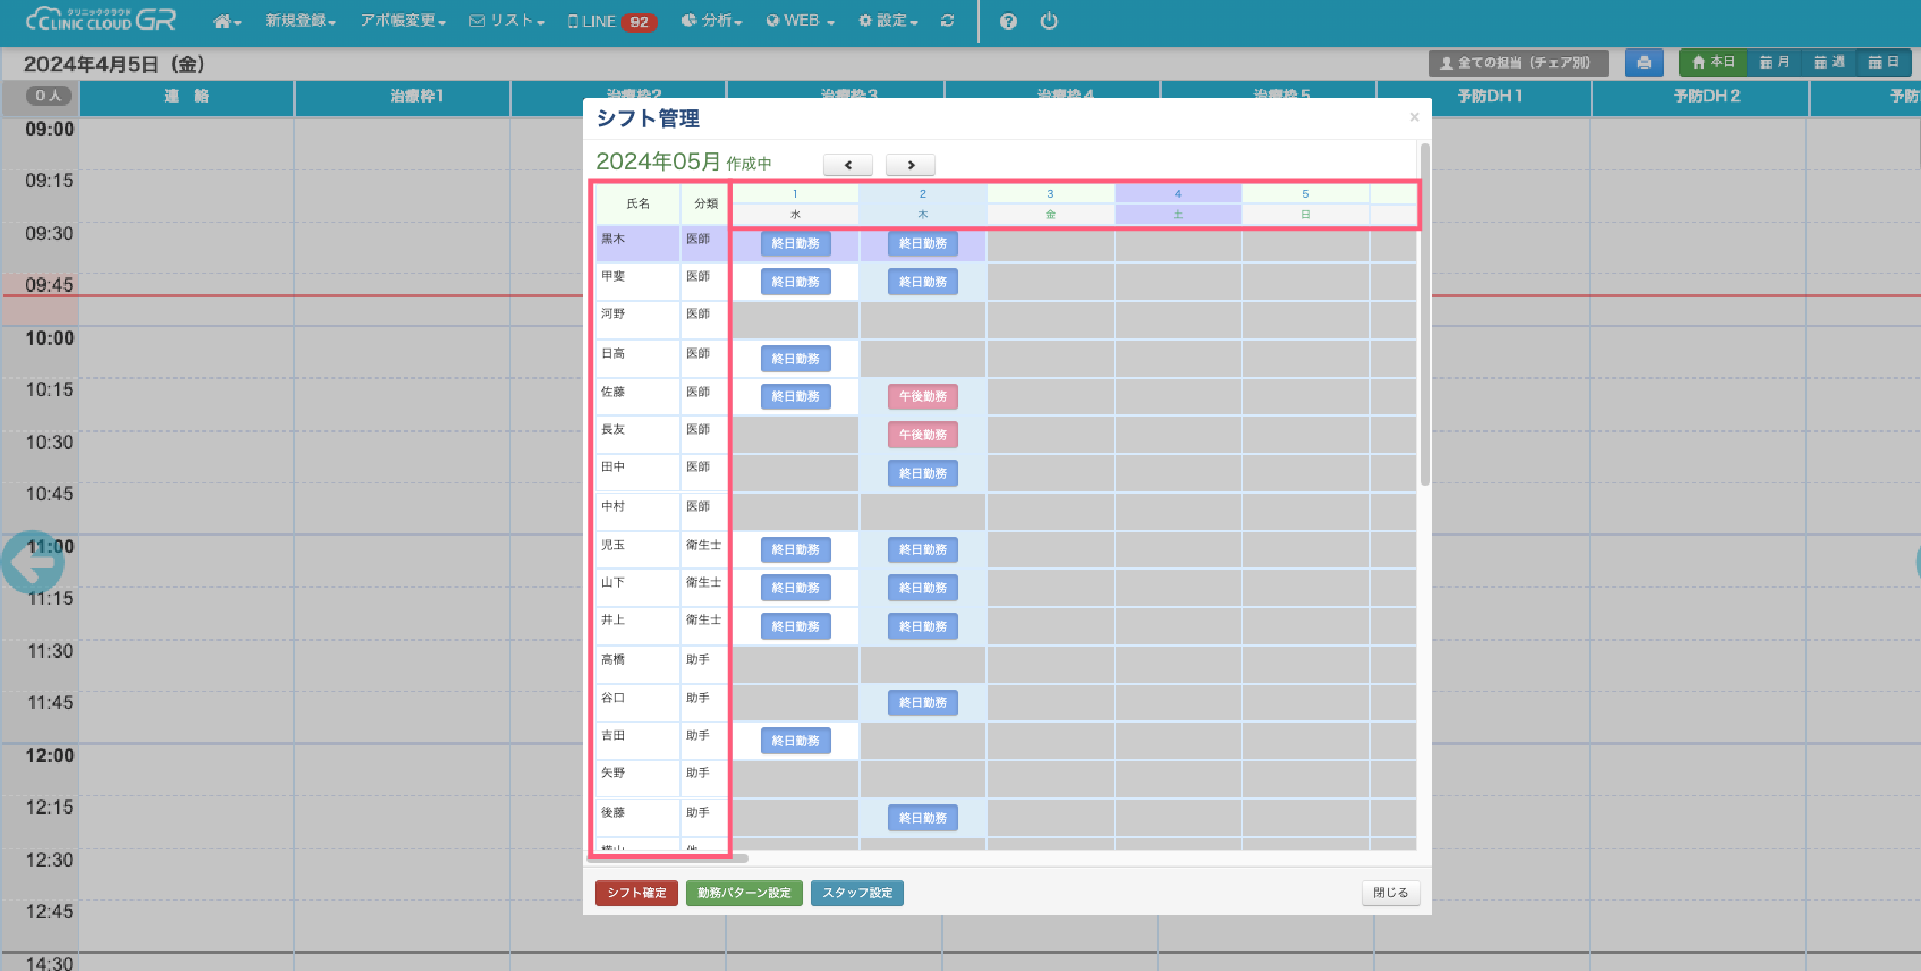Go to next month in shift manager
This screenshot has width=1921, height=971.
tap(910, 165)
